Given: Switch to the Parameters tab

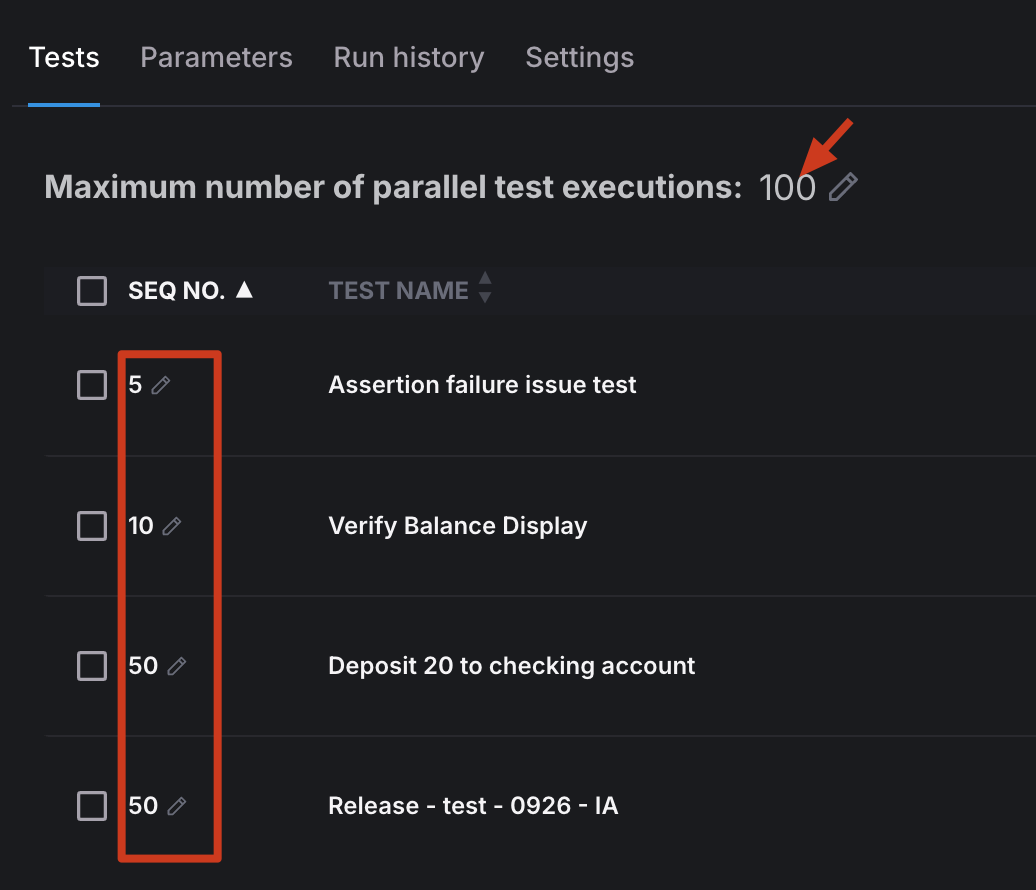Looking at the screenshot, I should point(216,57).
